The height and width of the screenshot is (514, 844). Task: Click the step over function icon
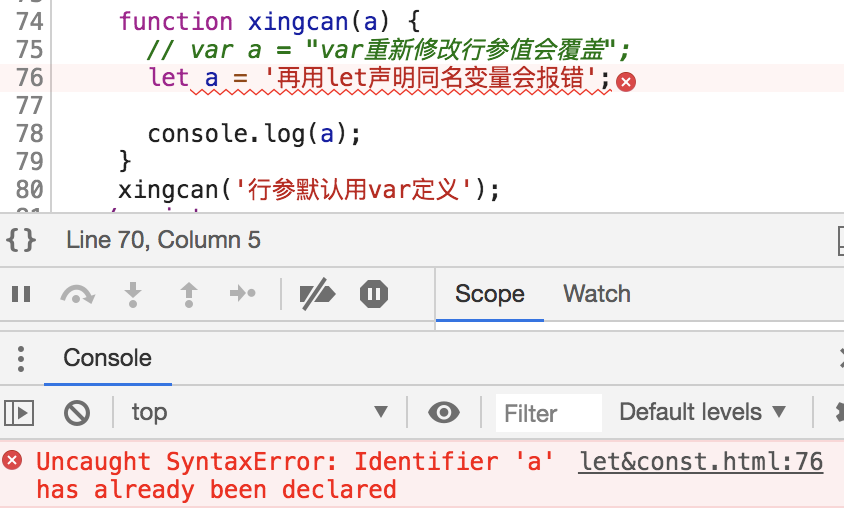click(x=77, y=294)
